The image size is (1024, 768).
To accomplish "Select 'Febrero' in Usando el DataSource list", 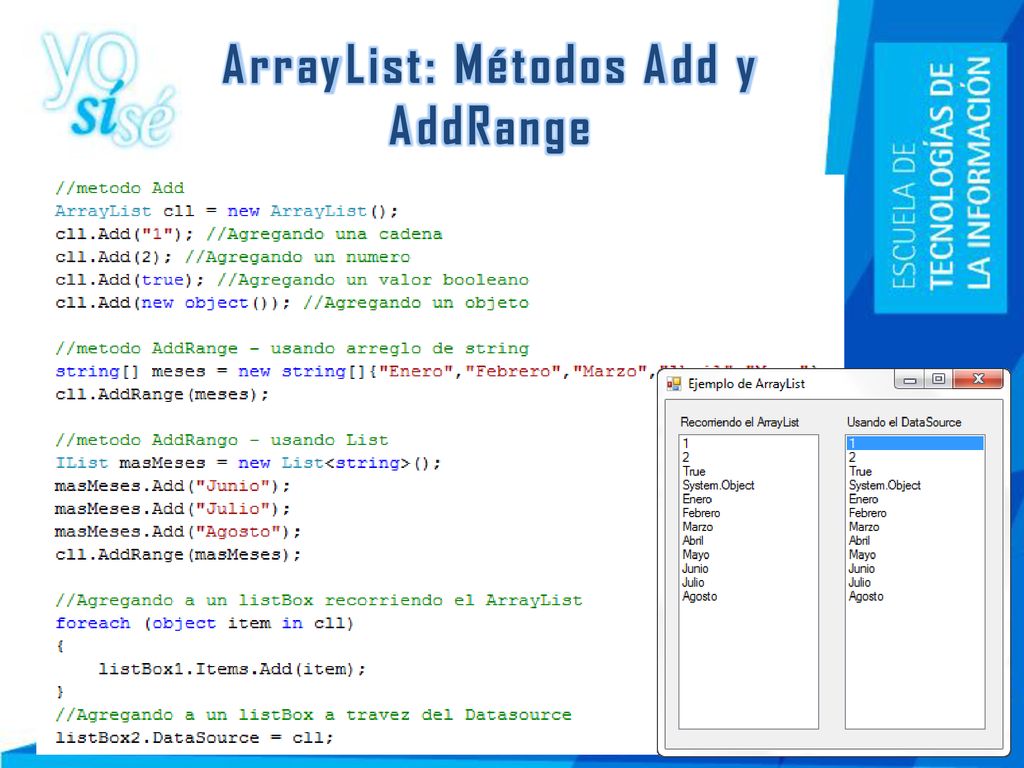I will [867, 513].
